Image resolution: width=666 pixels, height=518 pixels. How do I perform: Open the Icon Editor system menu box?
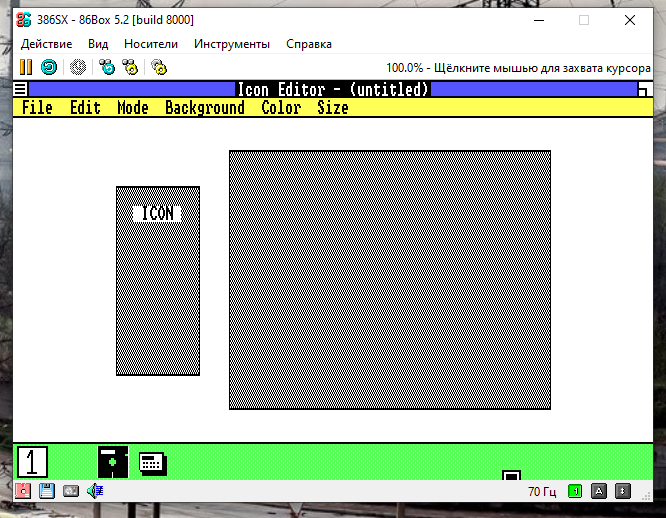tap(21, 90)
